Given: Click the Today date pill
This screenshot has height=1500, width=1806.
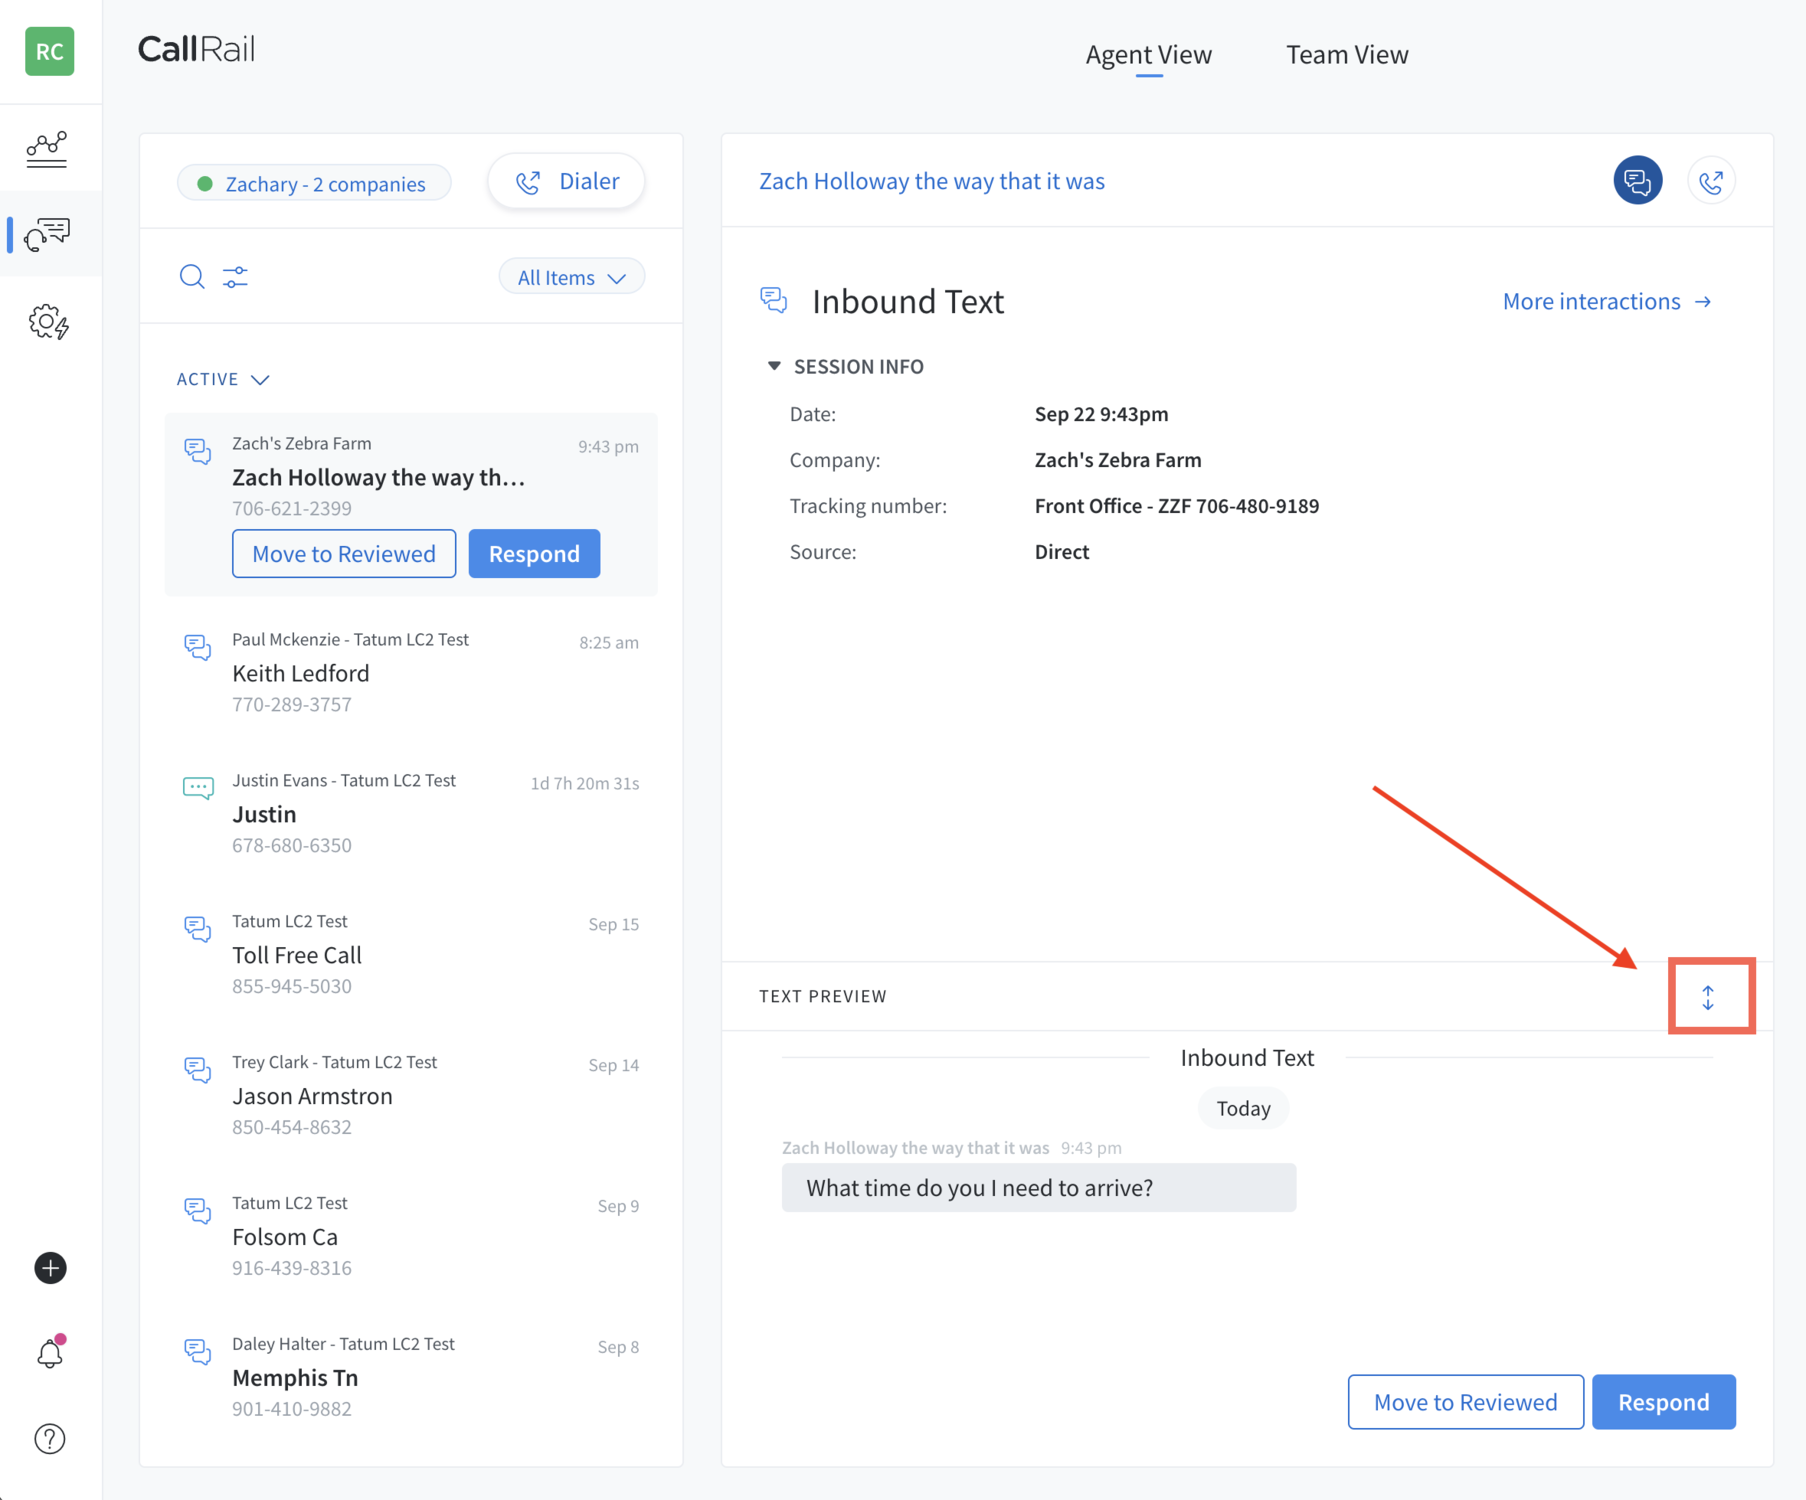Looking at the screenshot, I should (x=1243, y=1108).
